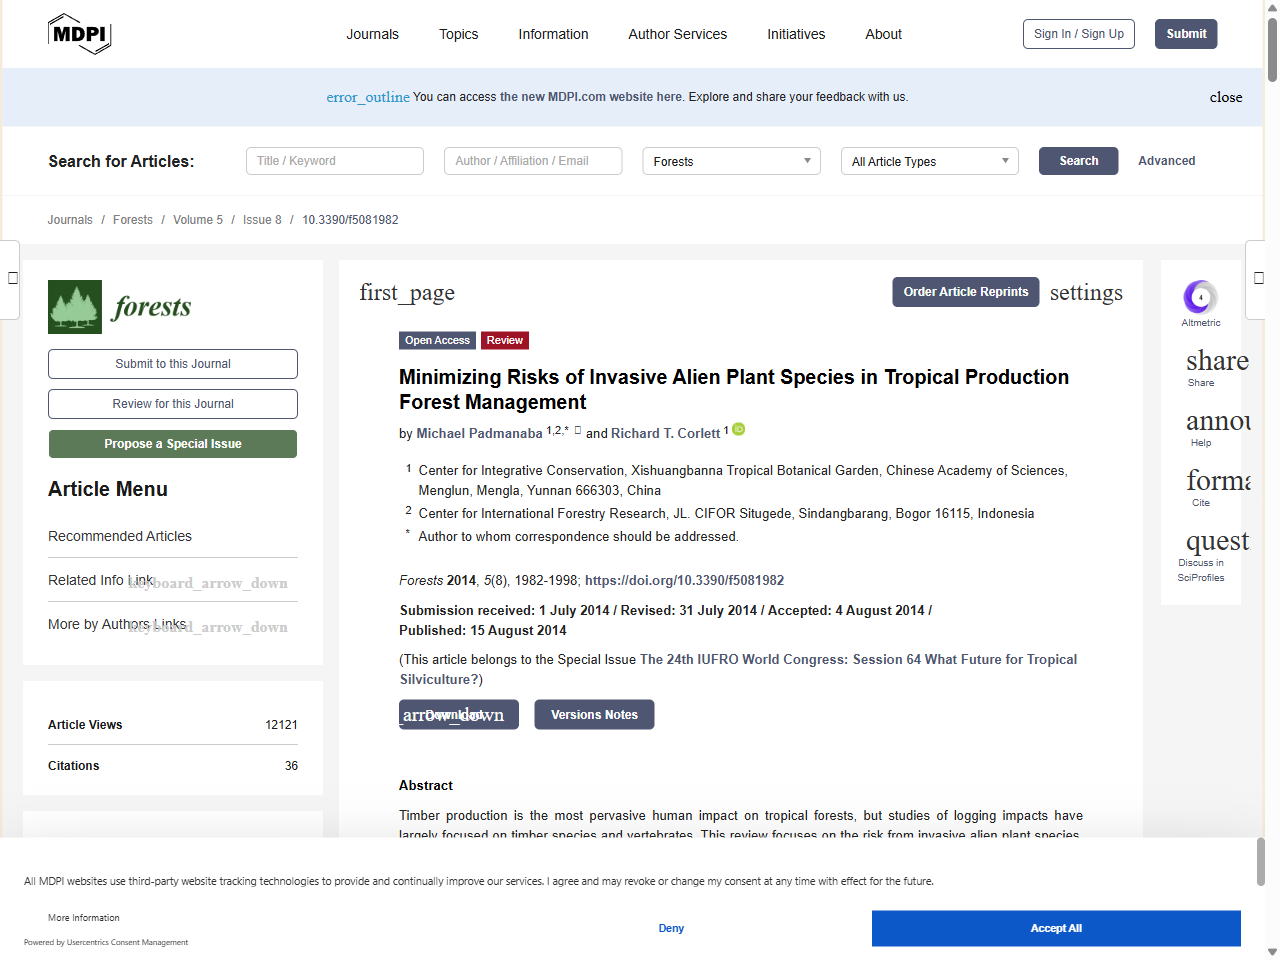This screenshot has width=1280, height=960.
Task: Open the Initiatives menu
Action: click(x=796, y=34)
